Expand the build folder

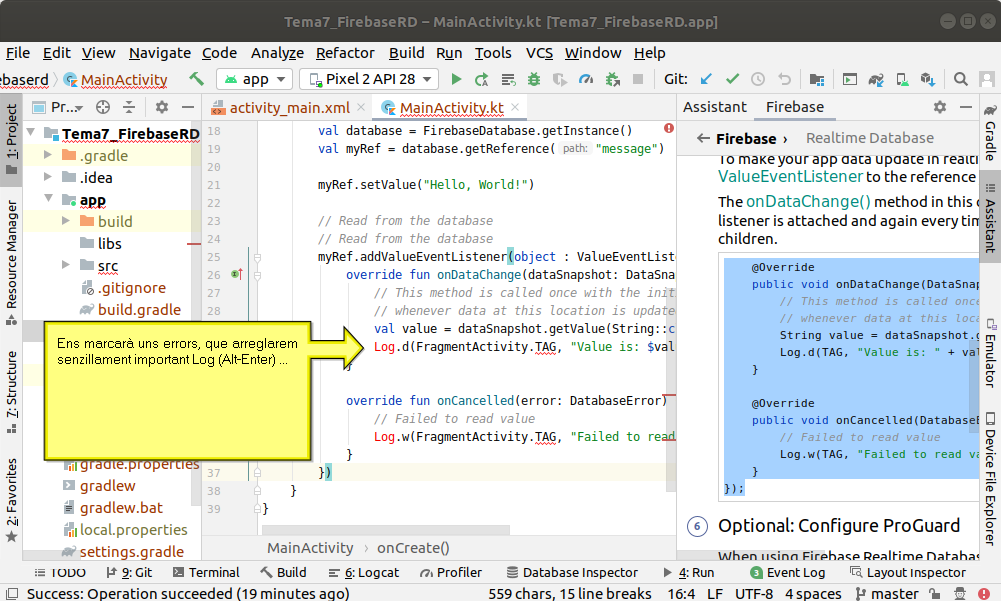coord(66,220)
